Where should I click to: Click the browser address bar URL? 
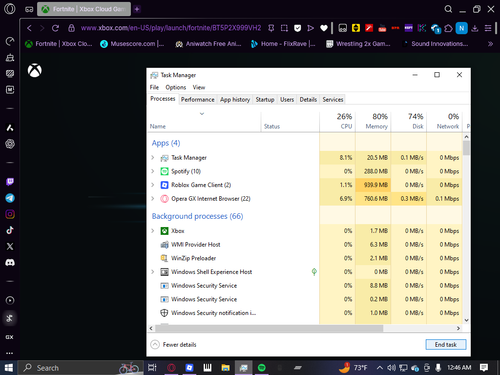click(x=171, y=28)
